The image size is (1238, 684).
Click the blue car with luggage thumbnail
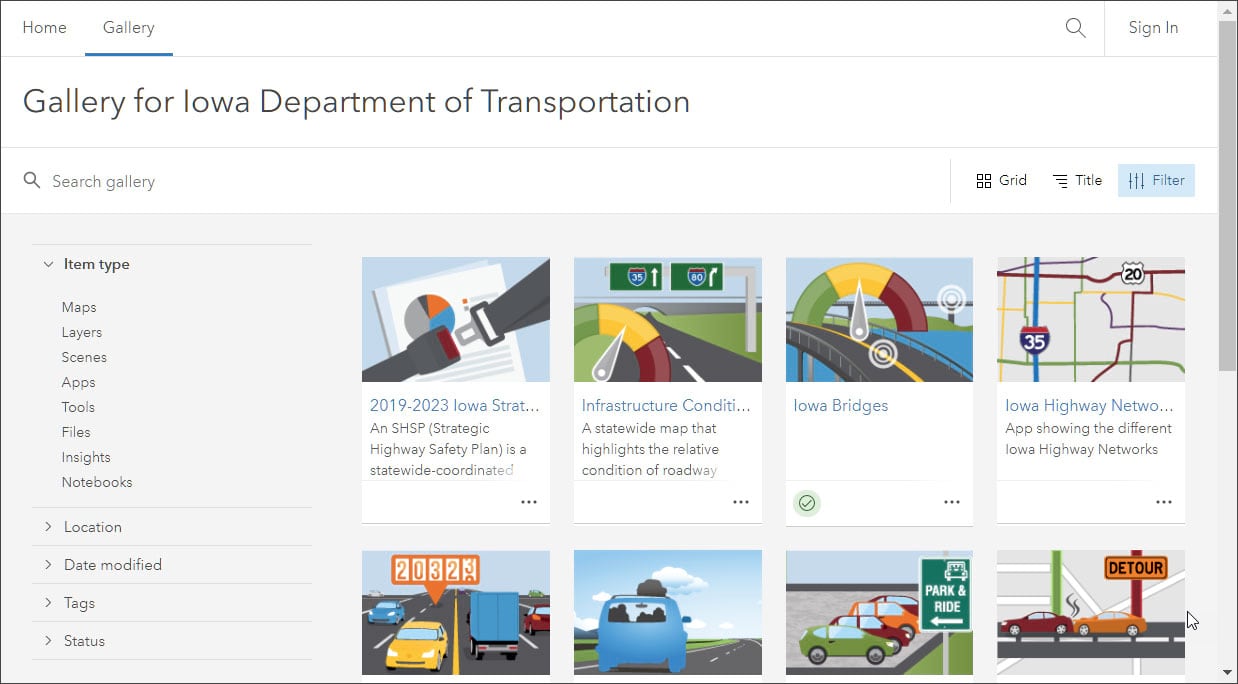[668, 612]
